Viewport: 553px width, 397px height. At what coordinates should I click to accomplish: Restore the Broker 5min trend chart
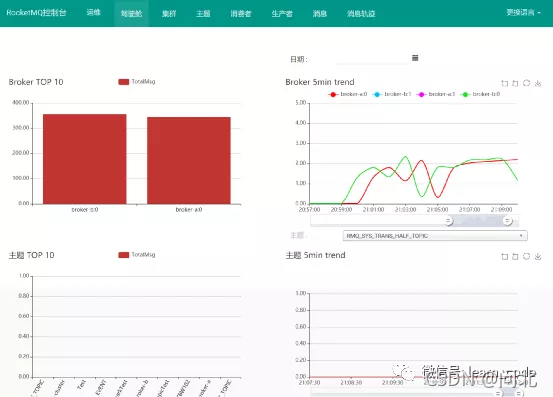click(527, 83)
